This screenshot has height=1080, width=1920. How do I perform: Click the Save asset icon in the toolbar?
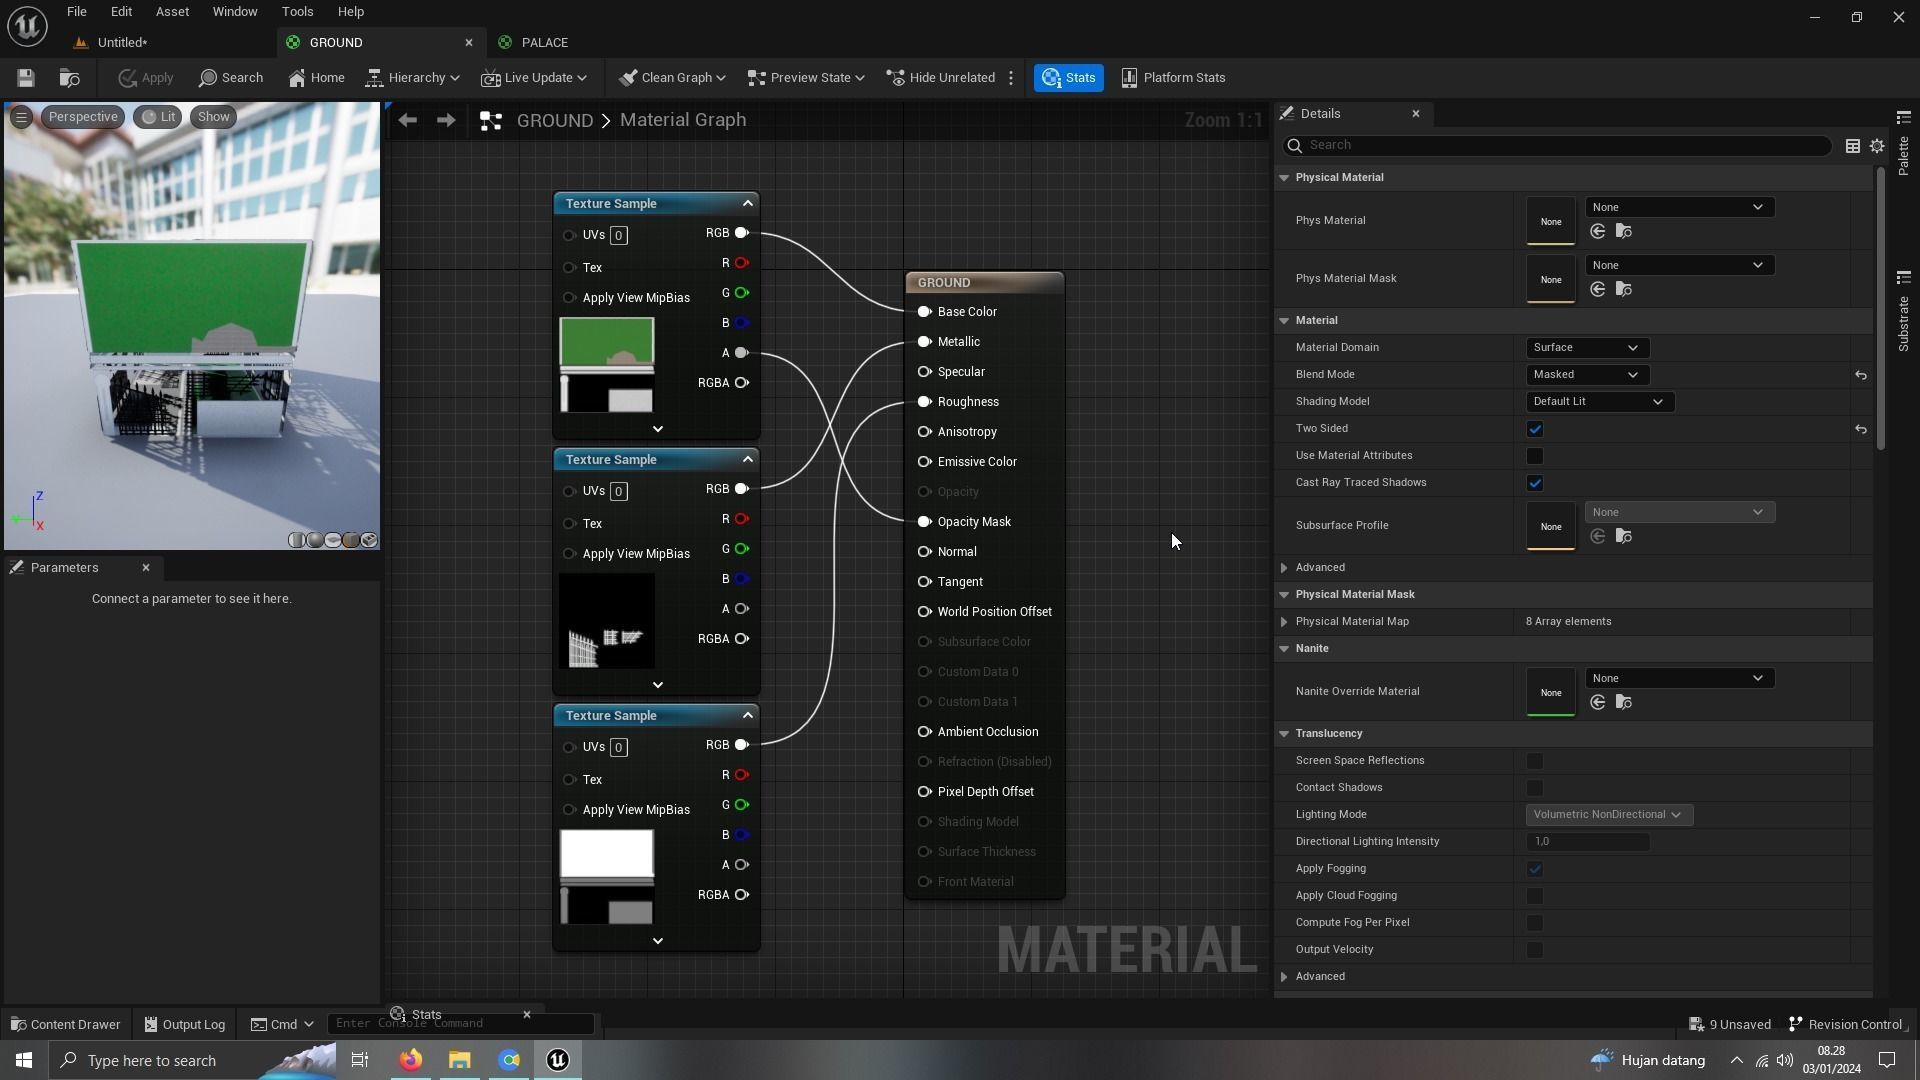point(26,78)
